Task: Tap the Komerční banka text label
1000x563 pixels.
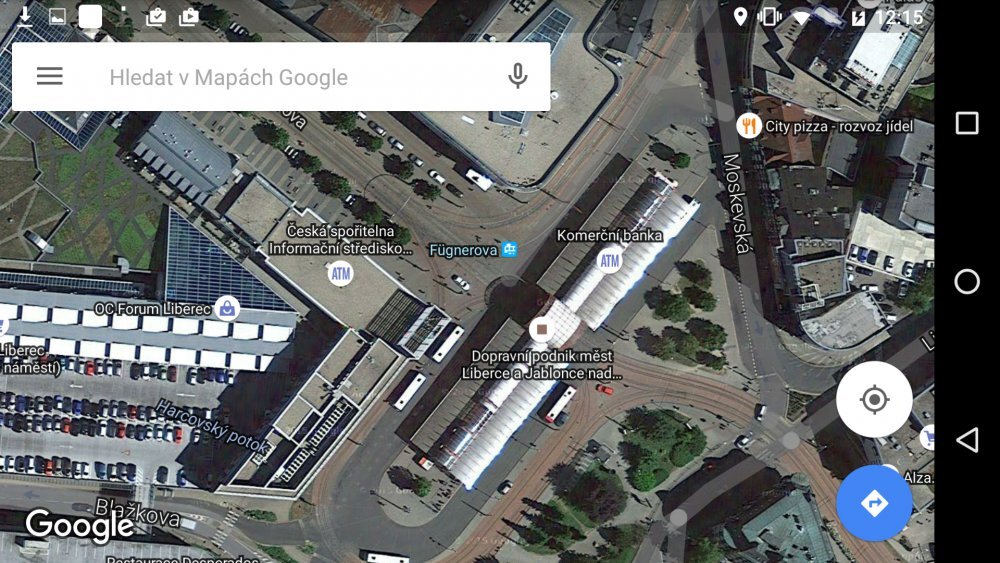Action: [609, 235]
